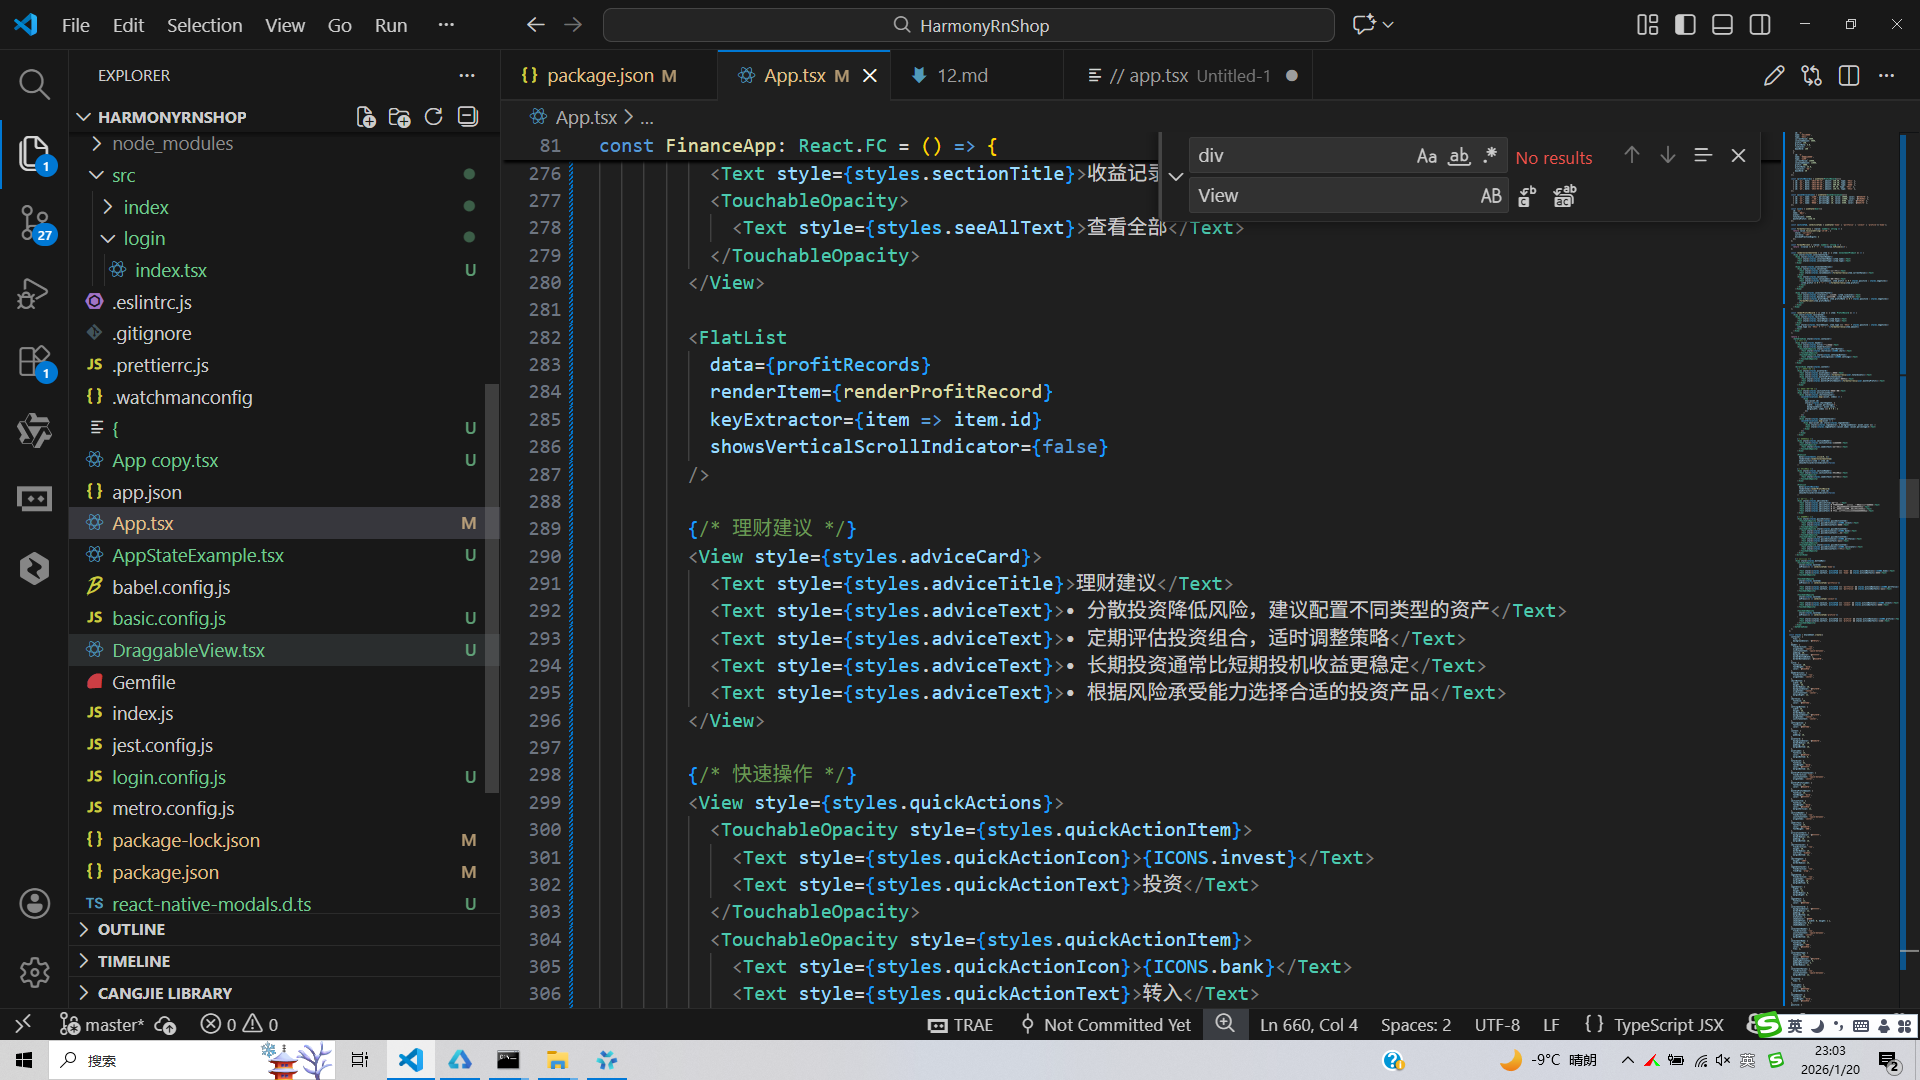The image size is (1920, 1080).
Task: Toggle Match Case in find widget
Action: pos(1427,156)
